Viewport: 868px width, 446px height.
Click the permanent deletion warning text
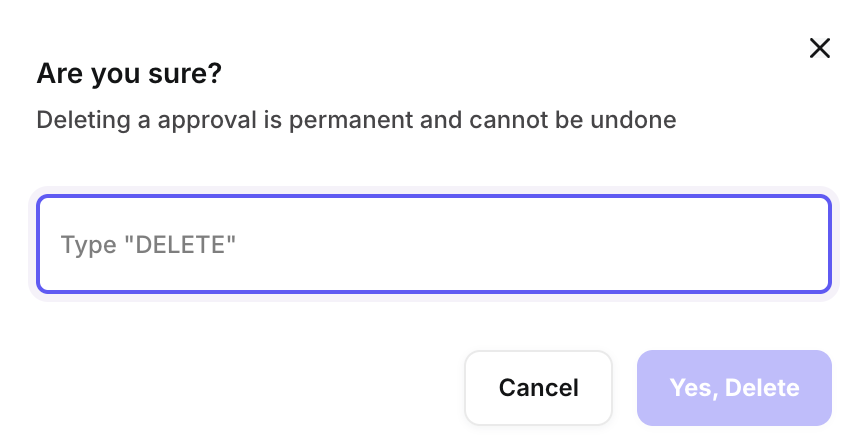pyautogui.click(x=356, y=121)
